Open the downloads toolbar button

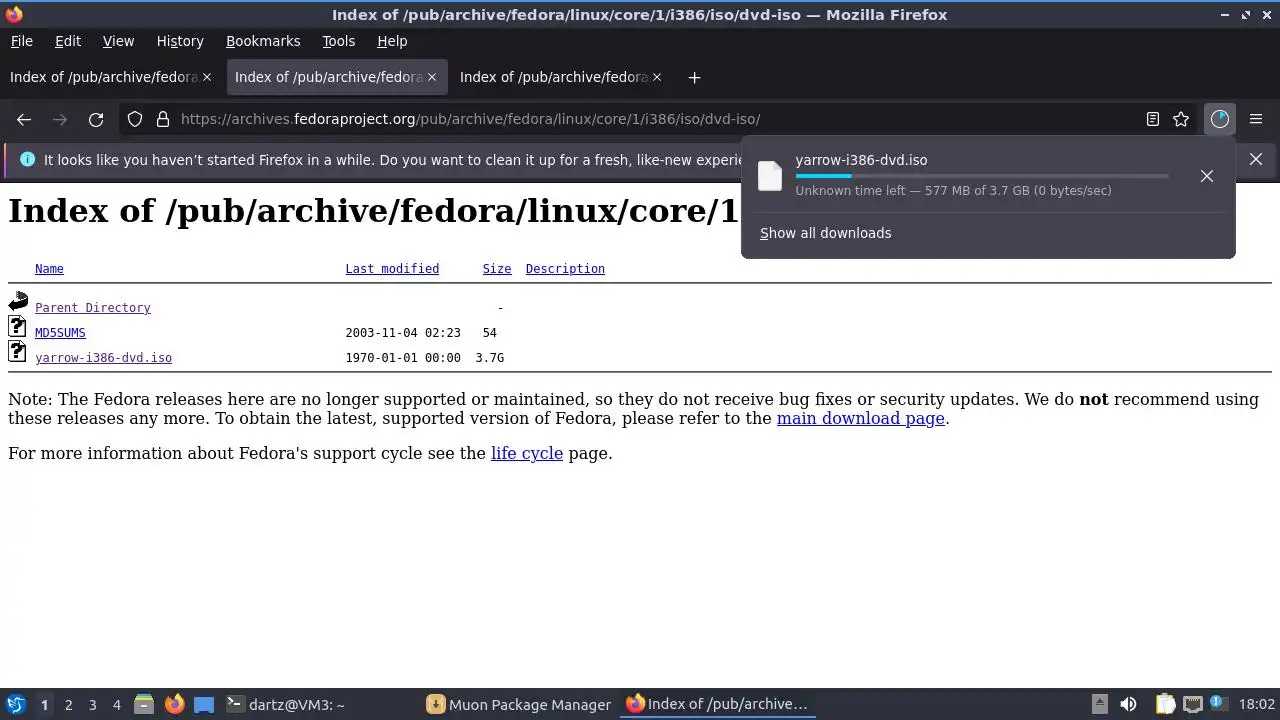tap(1220, 119)
